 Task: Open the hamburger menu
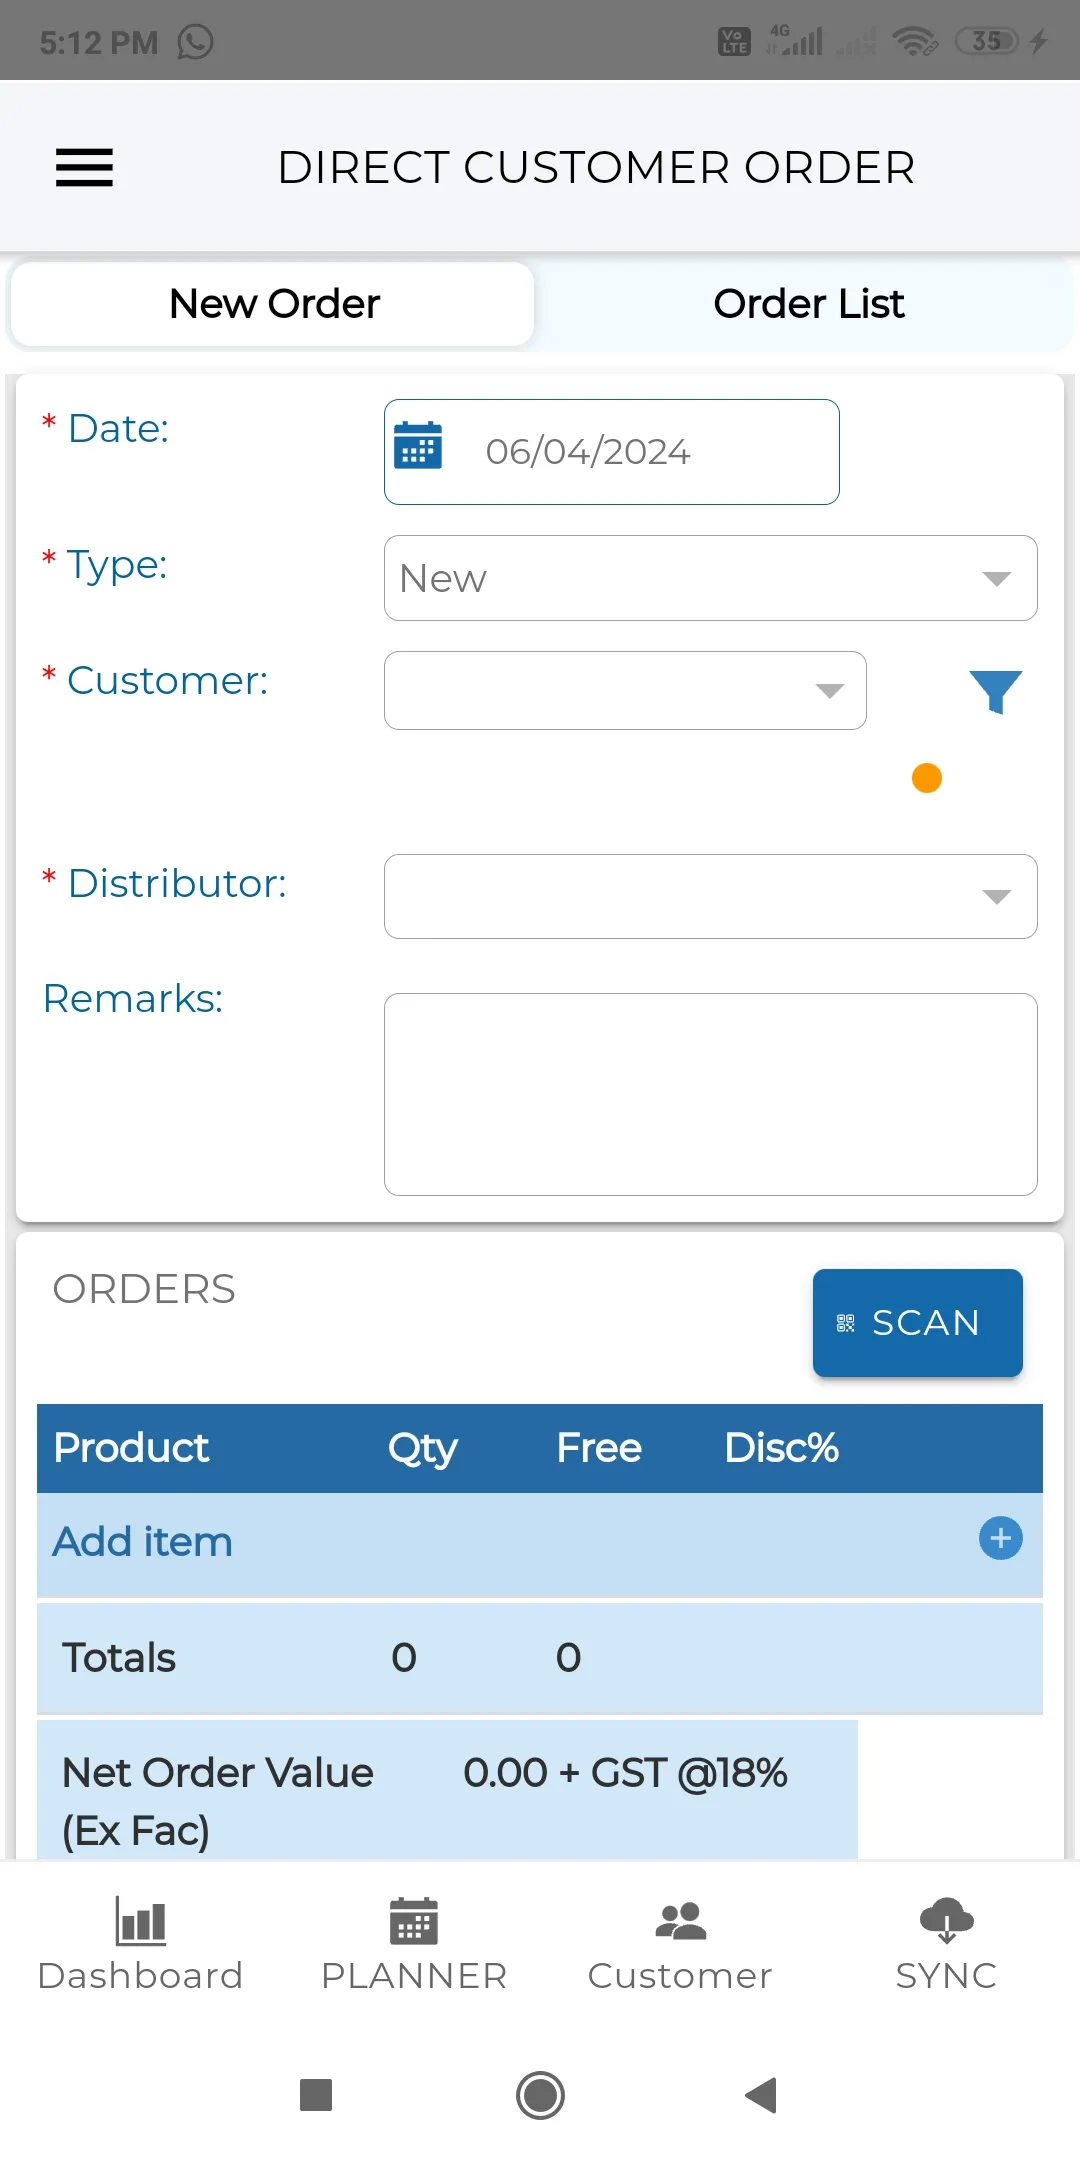(84, 167)
